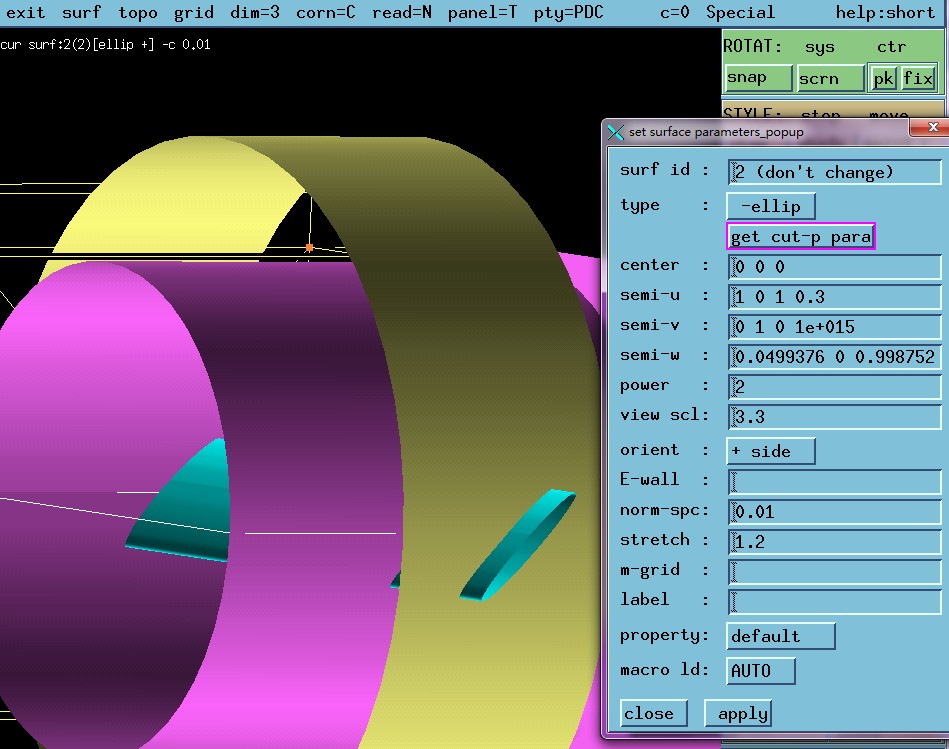Close the surface parameters popup with close button
Screen dimensions: 949x749
coord(652,713)
